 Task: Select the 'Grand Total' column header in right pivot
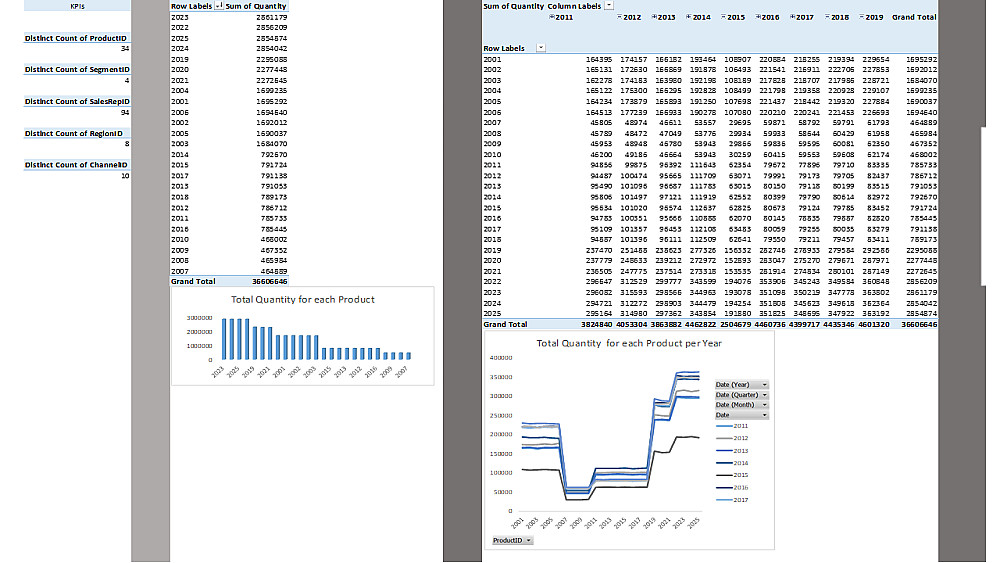tap(914, 17)
